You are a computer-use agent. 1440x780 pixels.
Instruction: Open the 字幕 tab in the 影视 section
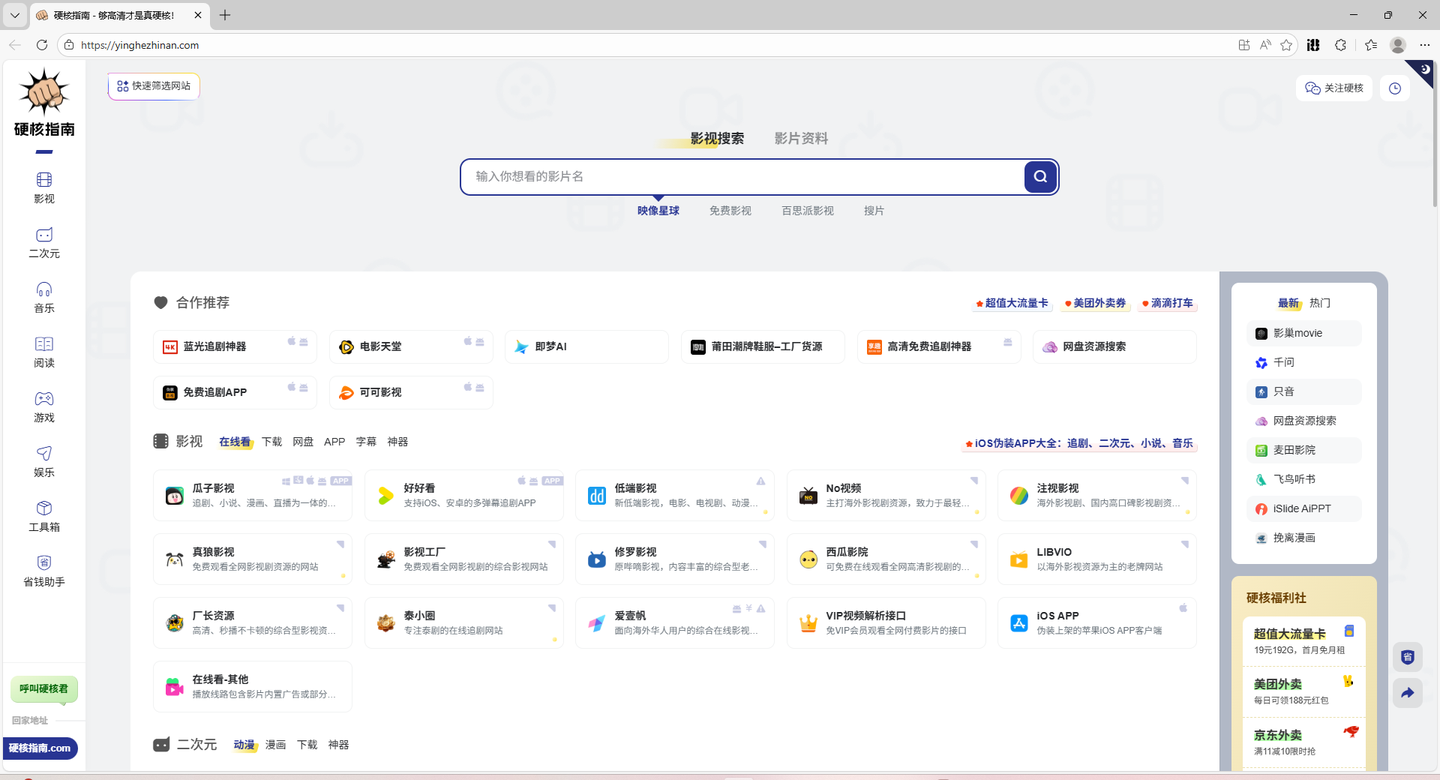tap(366, 442)
